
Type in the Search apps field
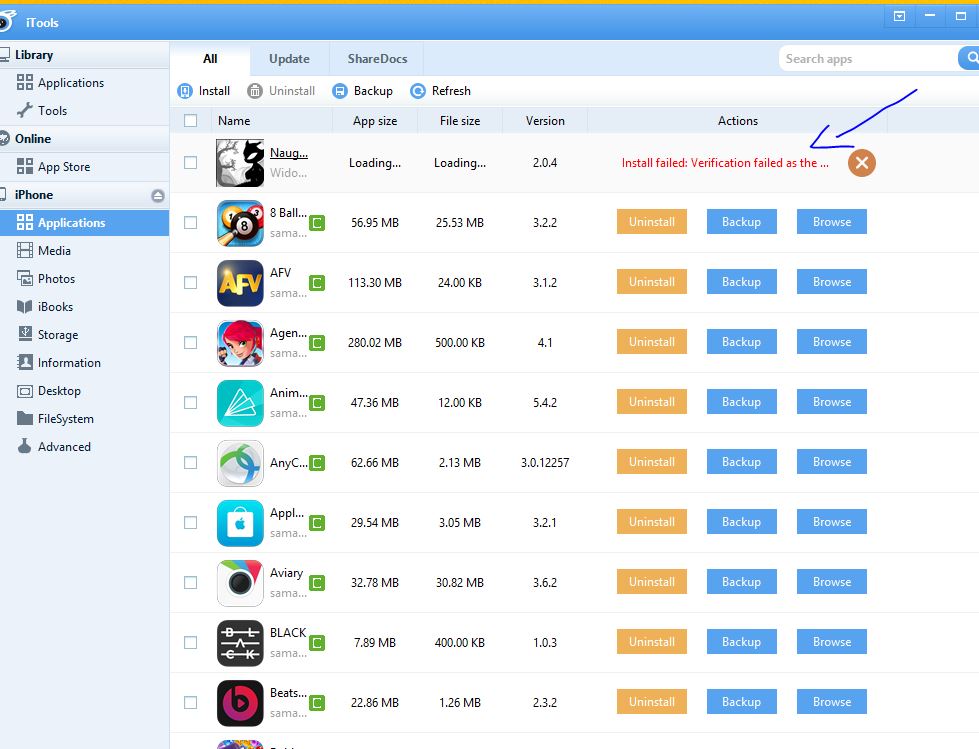pyautogui.click(x=865, y=59)
